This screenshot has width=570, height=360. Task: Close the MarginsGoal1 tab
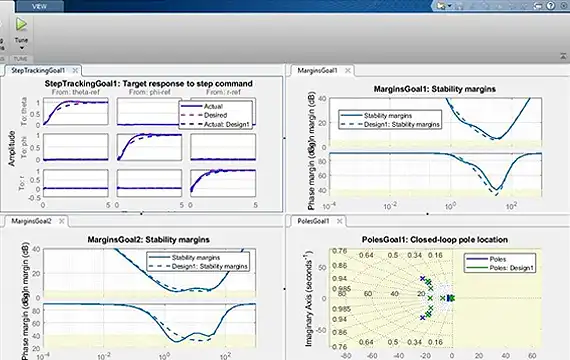tap(348, 70)
